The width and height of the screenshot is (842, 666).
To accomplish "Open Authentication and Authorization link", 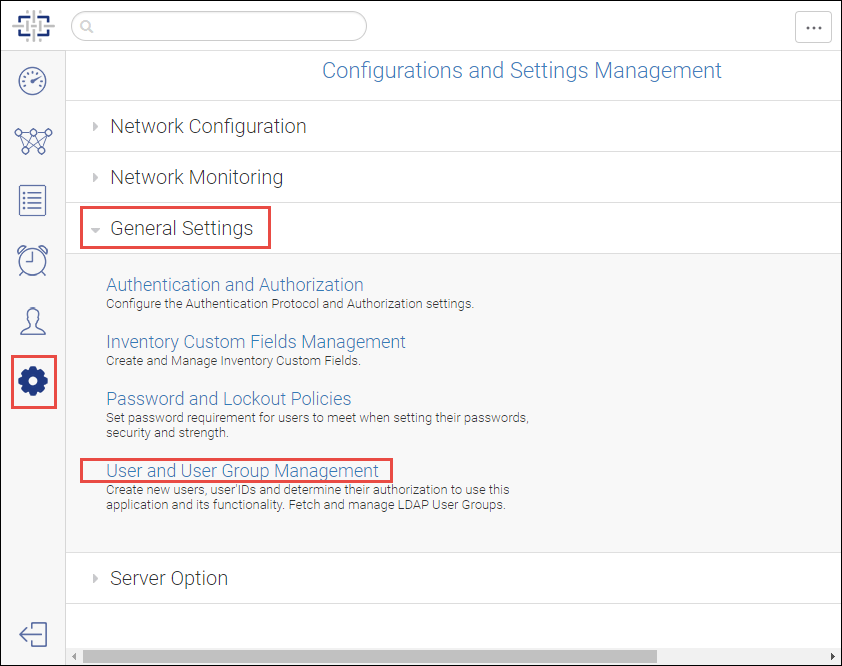I will point(235,285).
